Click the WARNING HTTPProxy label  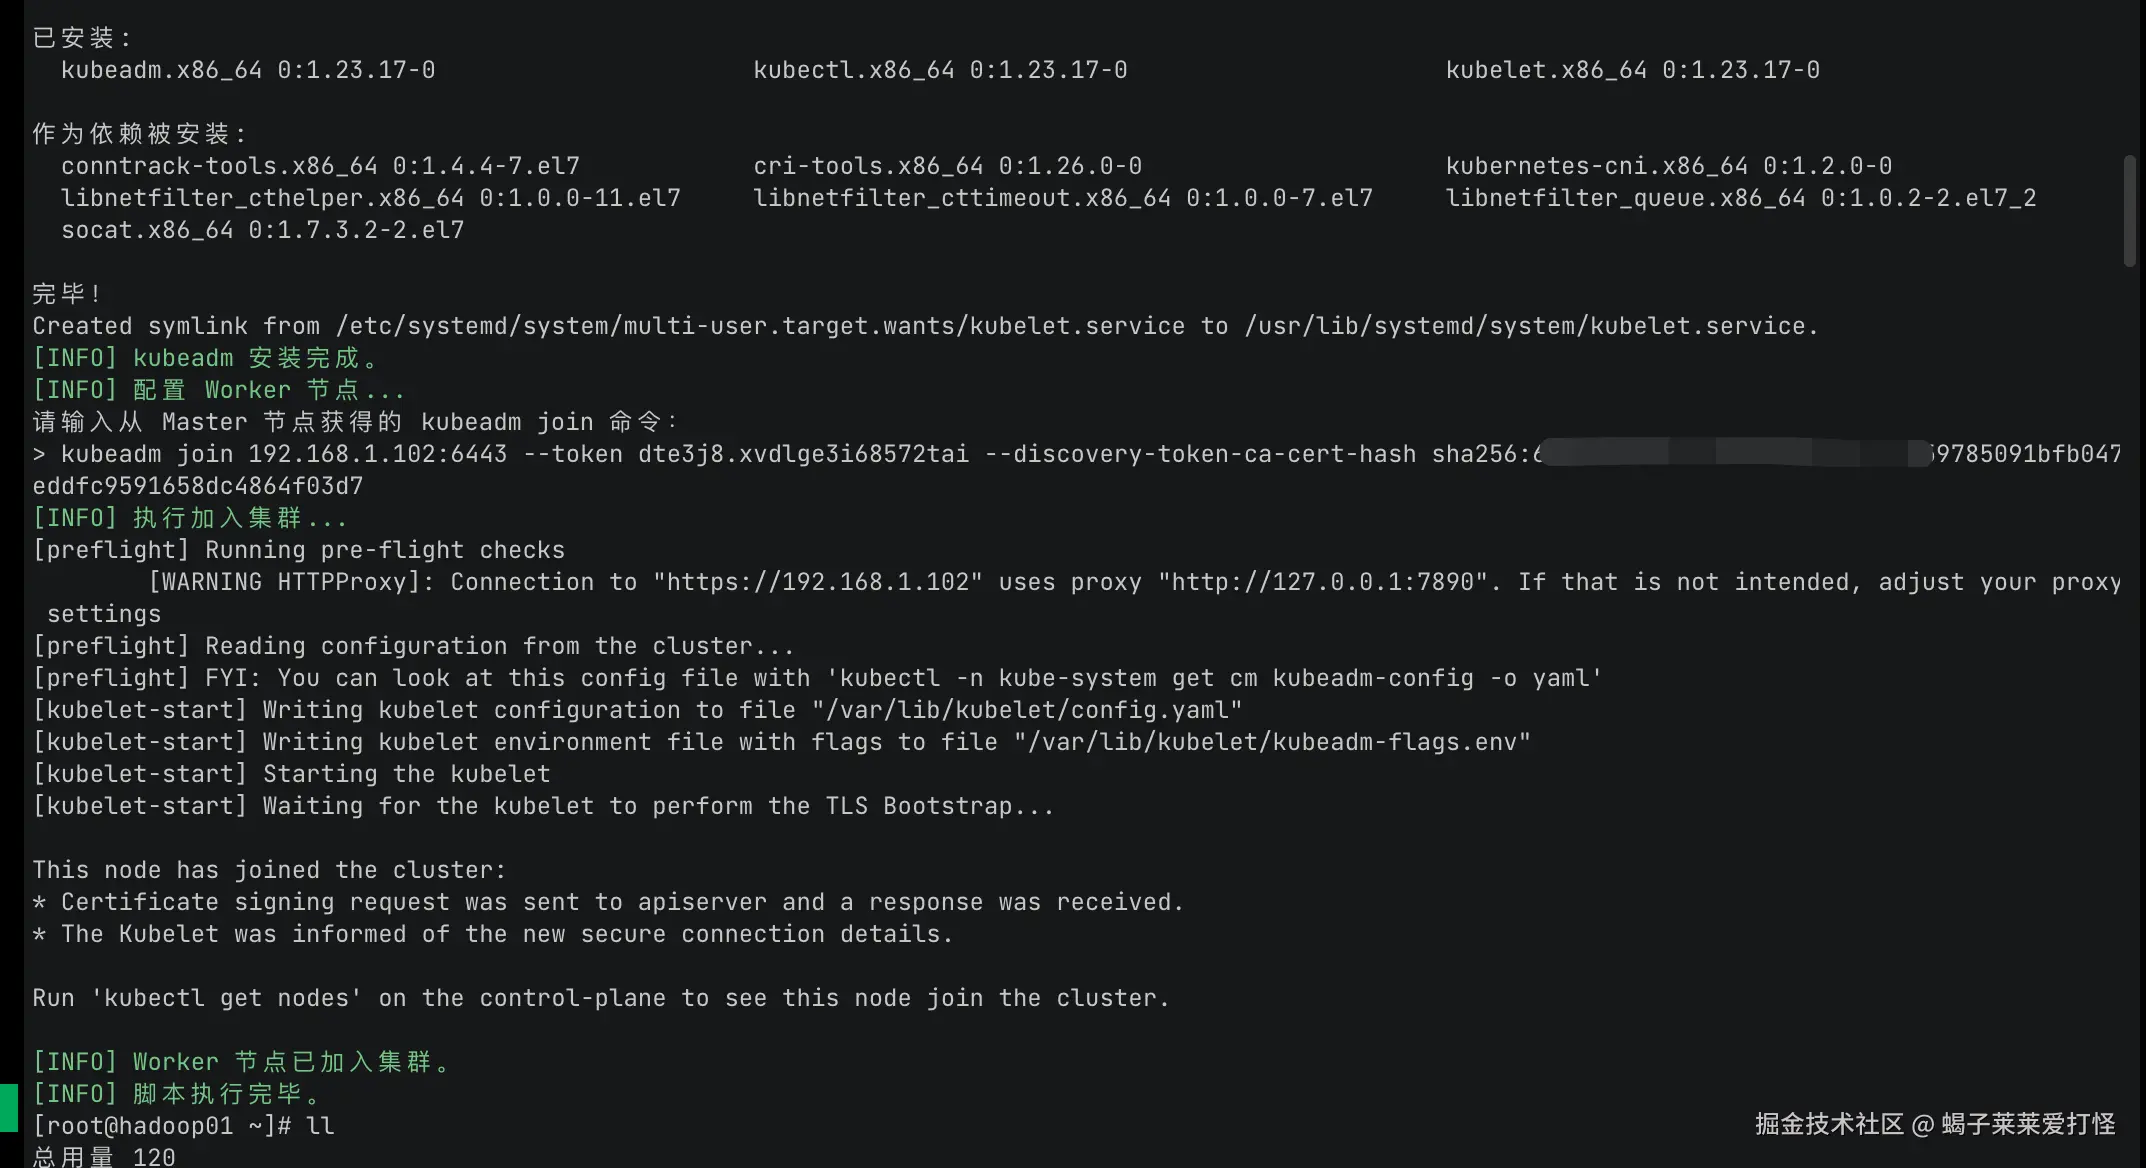[291, 582]
